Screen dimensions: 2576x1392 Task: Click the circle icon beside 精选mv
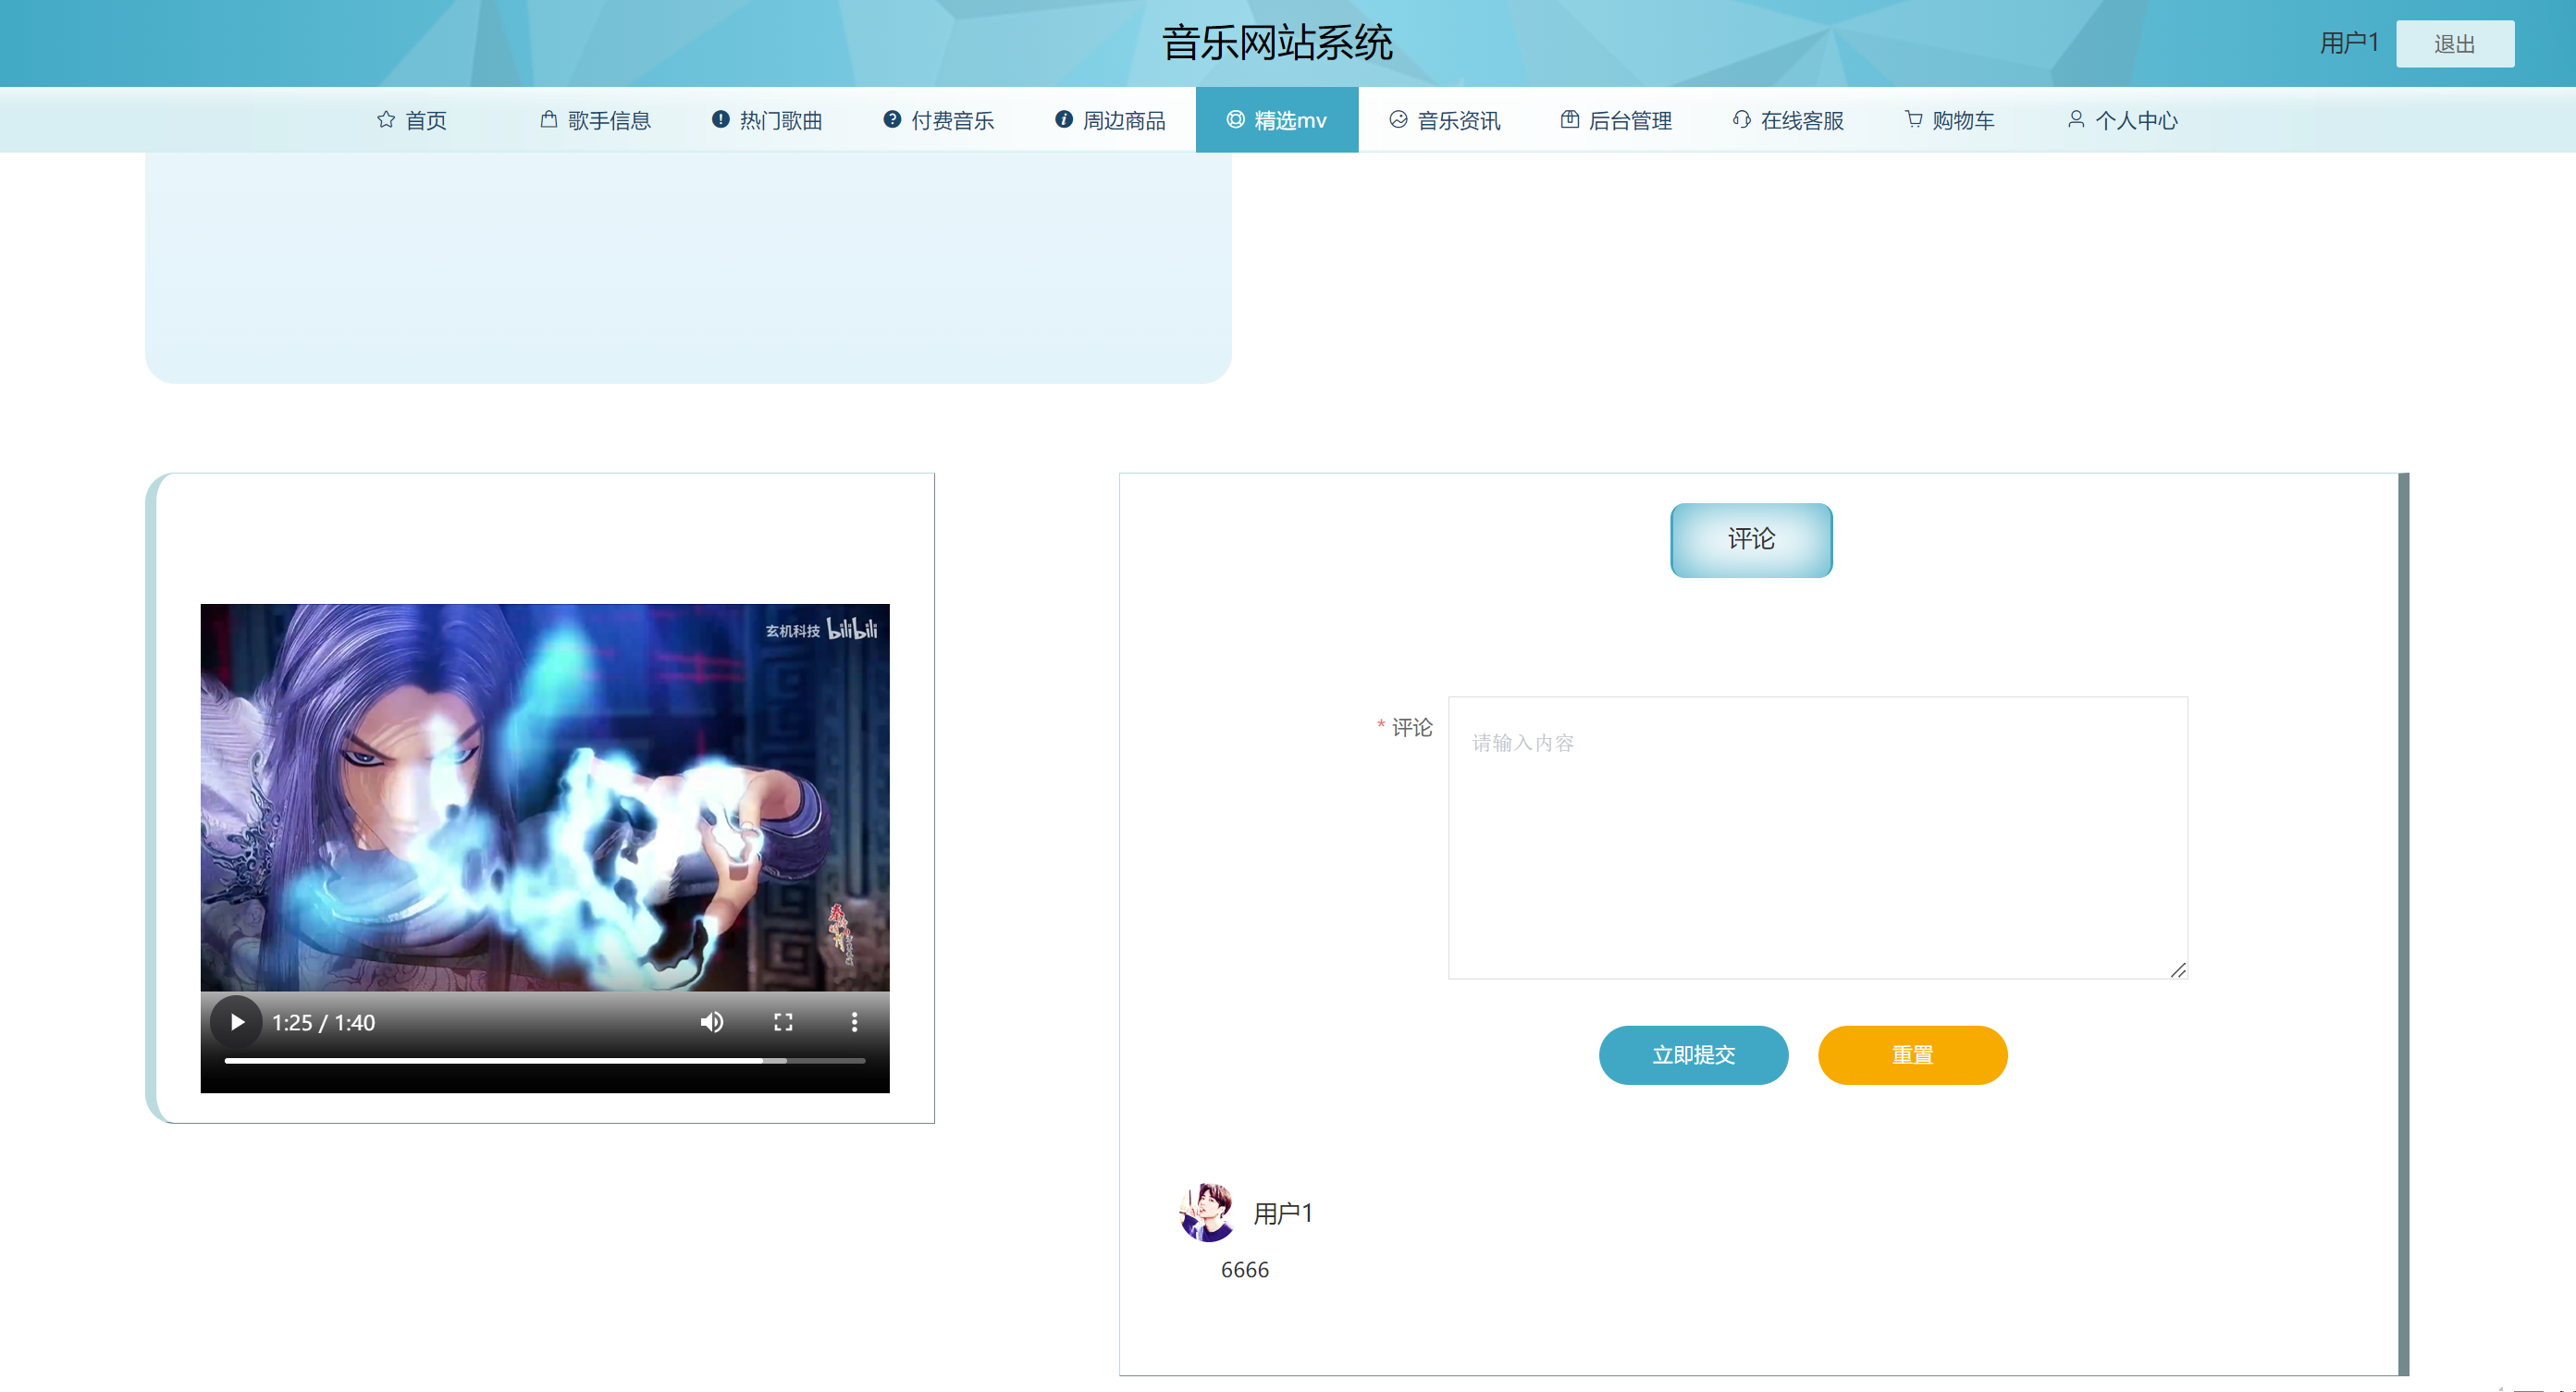click(1236, 120)
